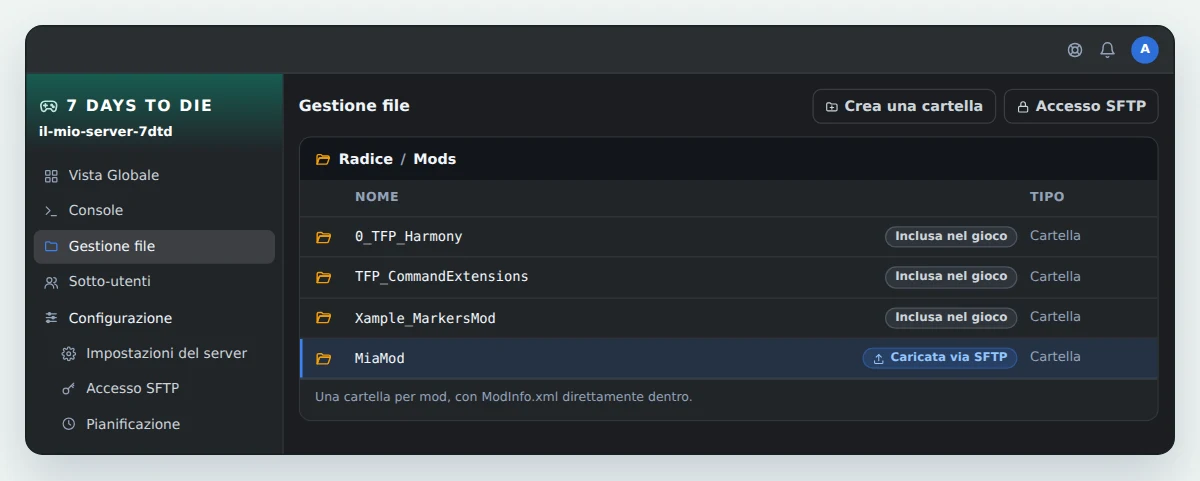Click the ModInfo.xml hint text below the list
The image size is (1200, 481).
click(503, 397)
